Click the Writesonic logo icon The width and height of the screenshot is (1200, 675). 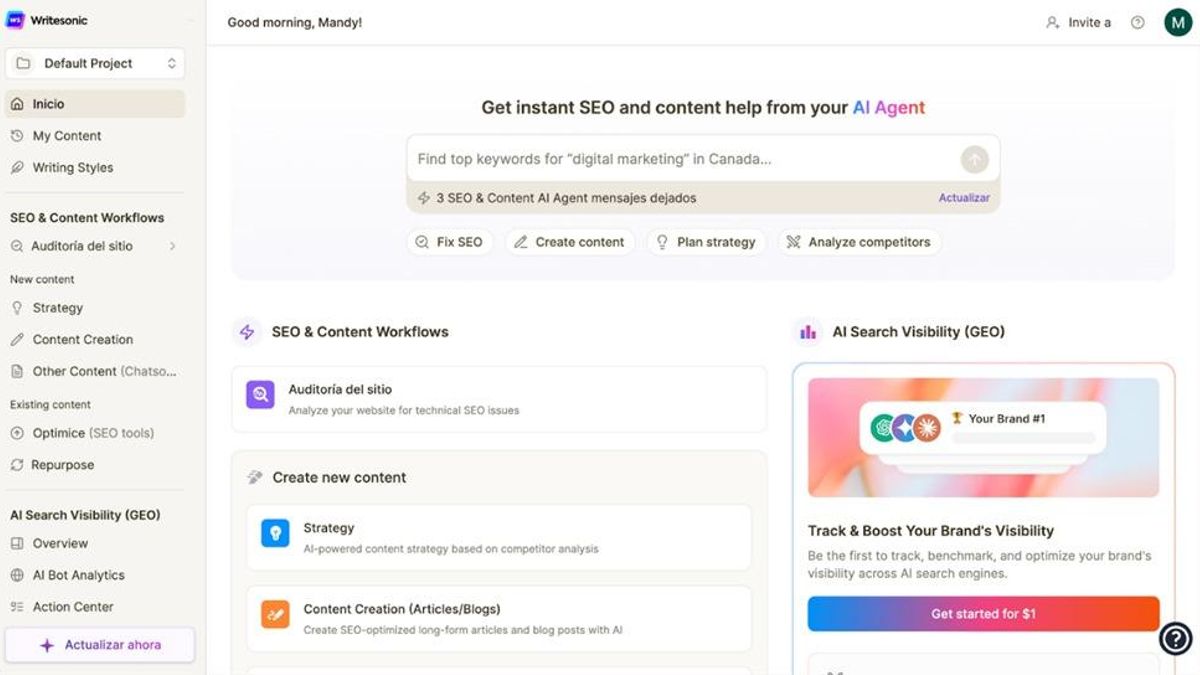pyautogui.click(x=15, y=21)
